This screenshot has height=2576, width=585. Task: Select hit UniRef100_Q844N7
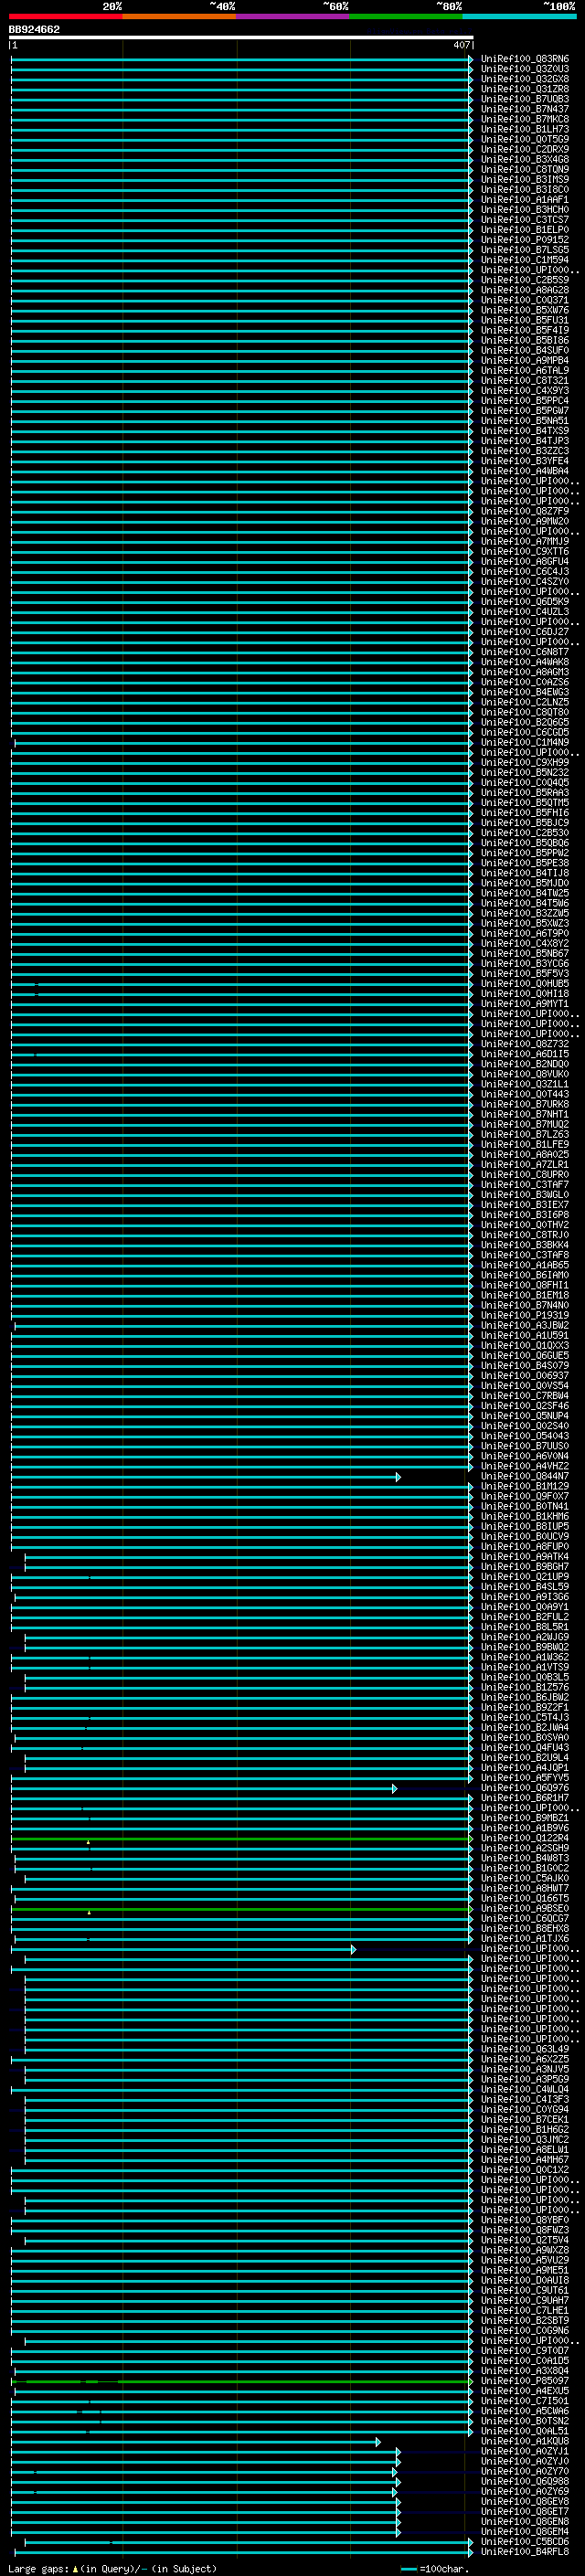tap(524, 1477)
